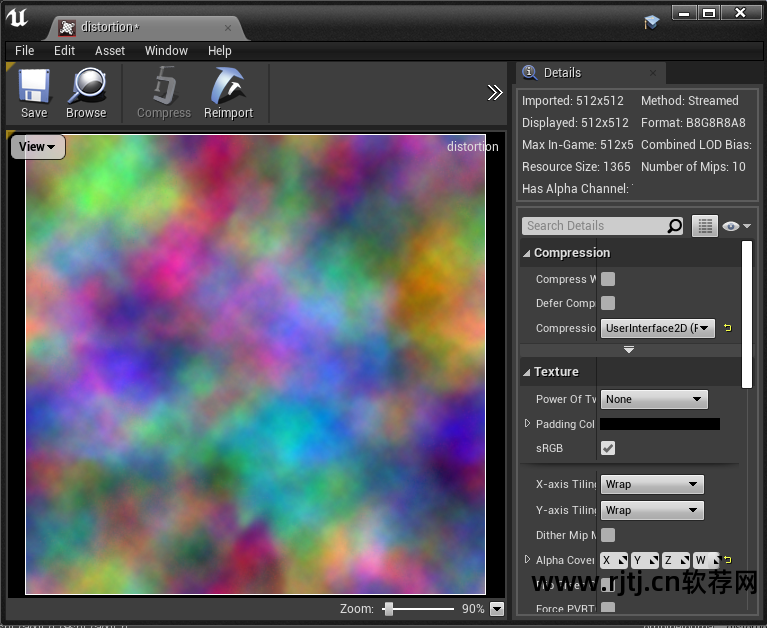Enable Defer Compression checkbox
Image resolution: width=767 pixels, height=628 pixels.
point(608,303)
